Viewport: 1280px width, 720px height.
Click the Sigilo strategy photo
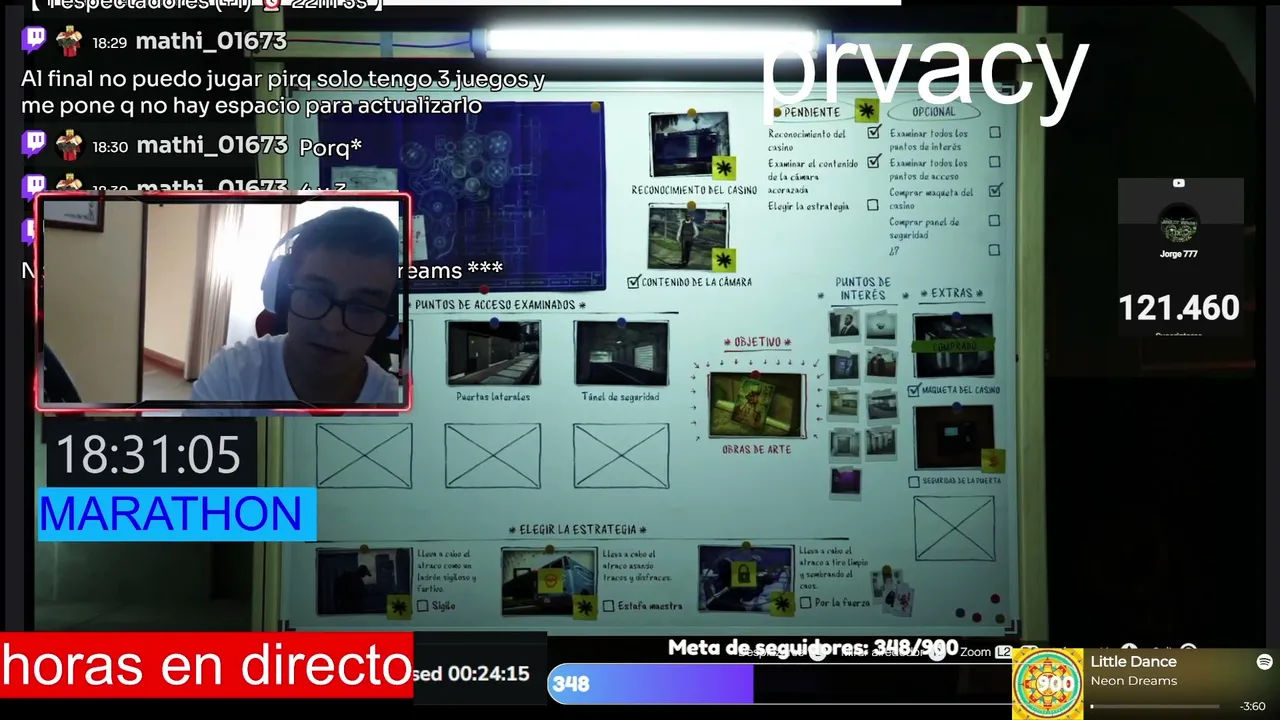coord(364,580)
